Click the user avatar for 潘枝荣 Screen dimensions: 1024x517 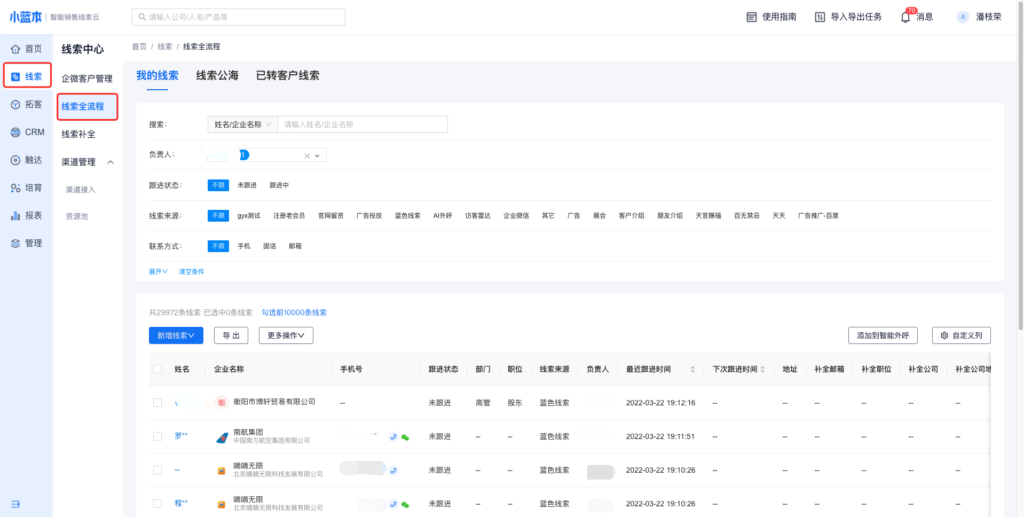[963, 17]
